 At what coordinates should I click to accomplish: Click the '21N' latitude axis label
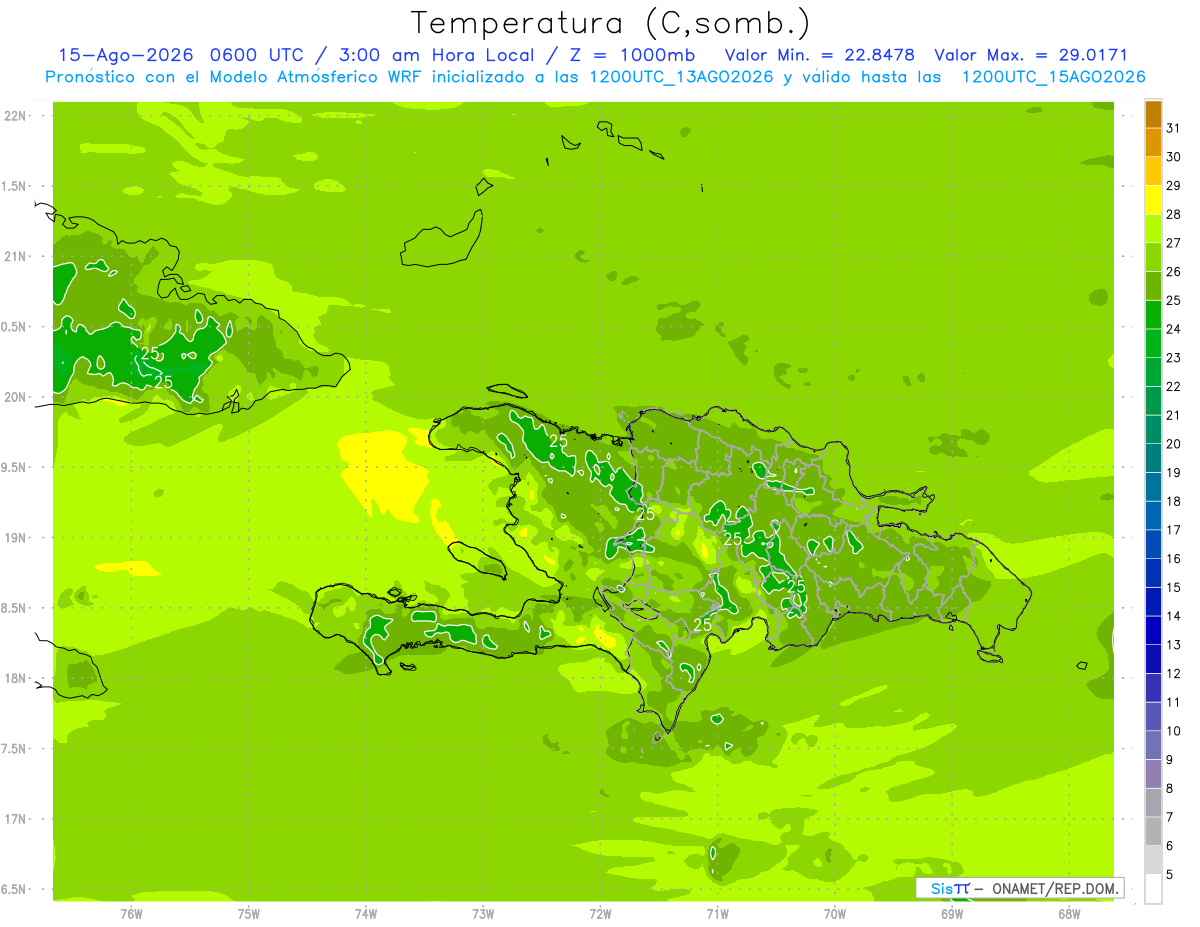(x=15, y=257)
